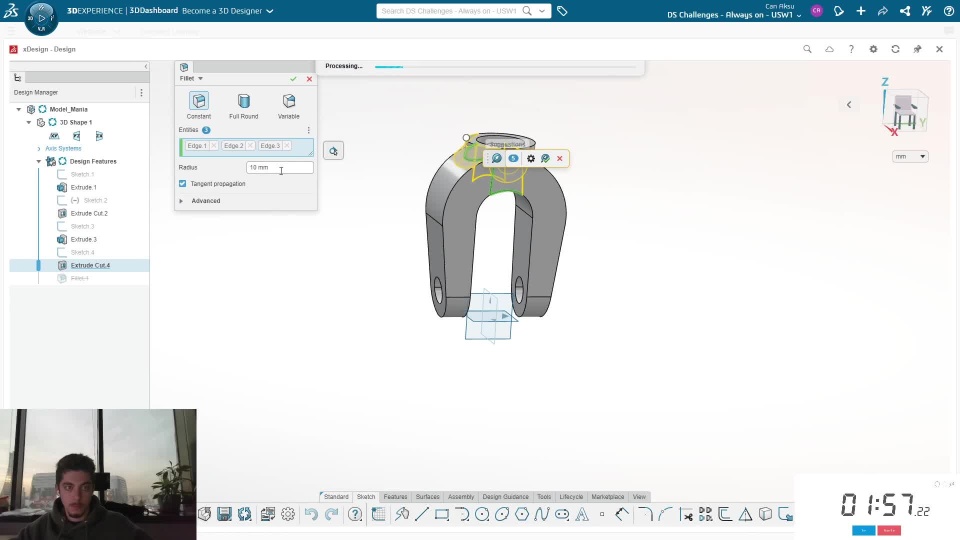The image size is (960, 540).
Task: Switch to the Design Guidance tab
Action: (506, 497)
